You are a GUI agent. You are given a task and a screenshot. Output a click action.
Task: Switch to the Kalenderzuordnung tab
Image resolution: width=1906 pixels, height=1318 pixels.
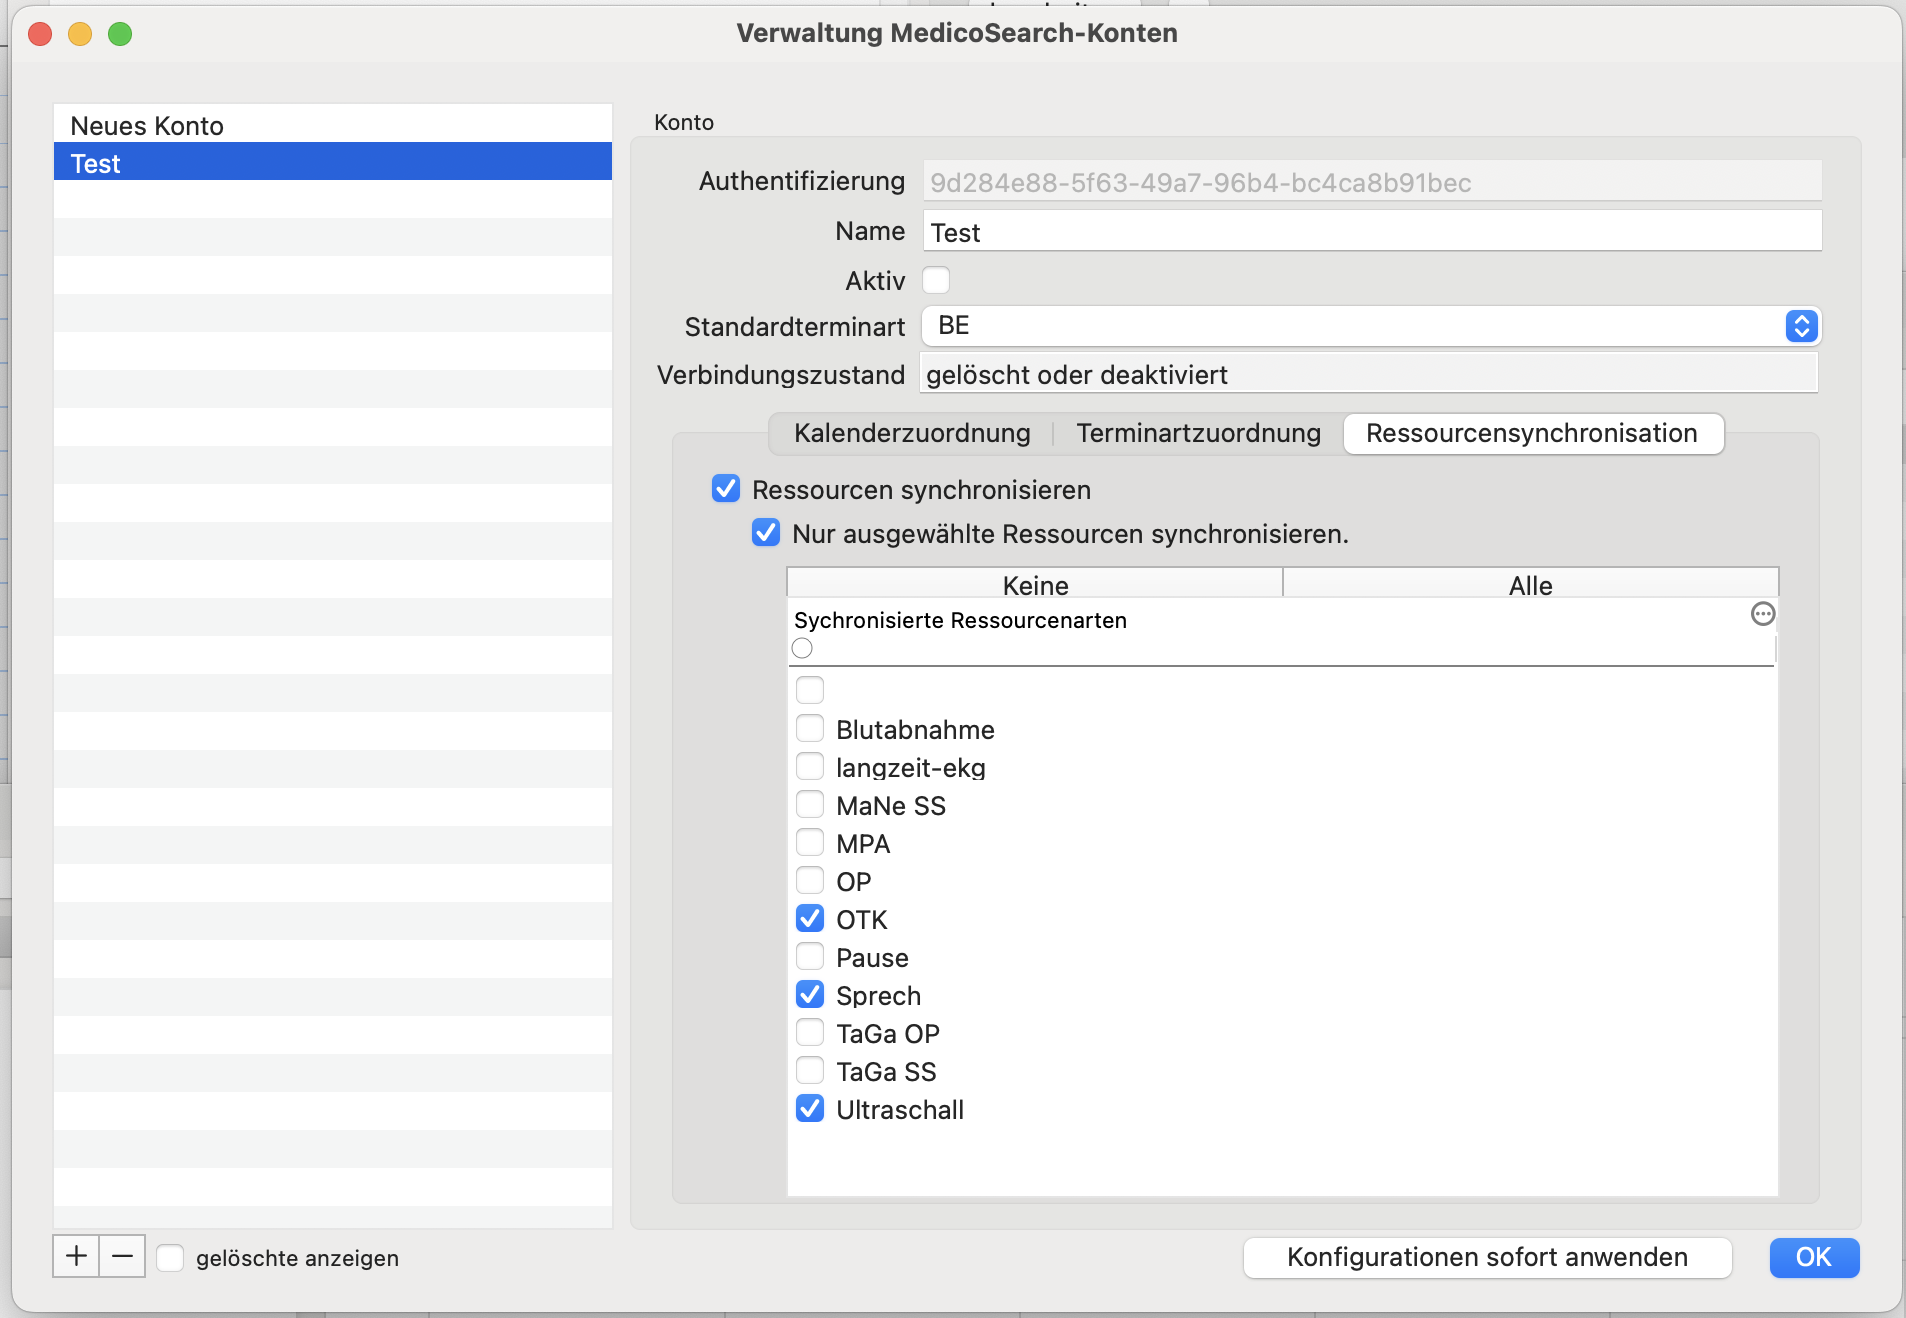[912, 433]
